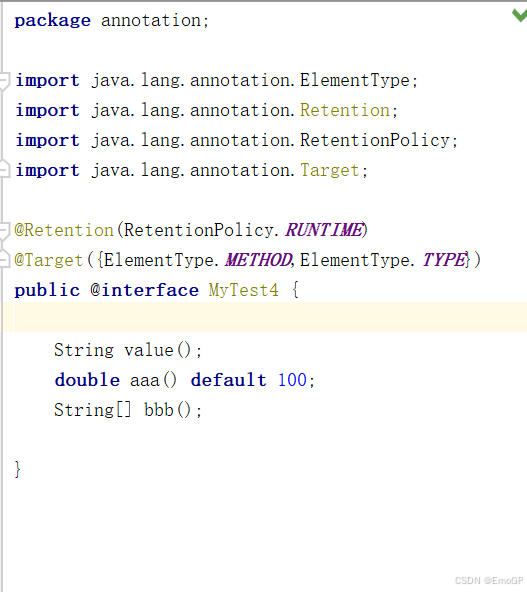Click fold marker beside @Target annotation
Viewport: 527px width, 592px height.
pos(4,259)
